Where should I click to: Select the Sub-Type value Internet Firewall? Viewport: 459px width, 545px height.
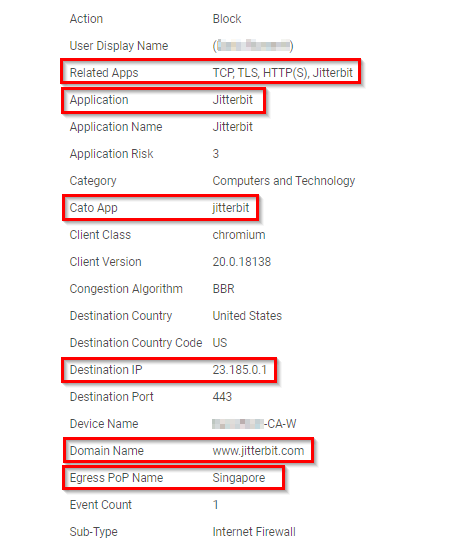[x=254, y=532]
